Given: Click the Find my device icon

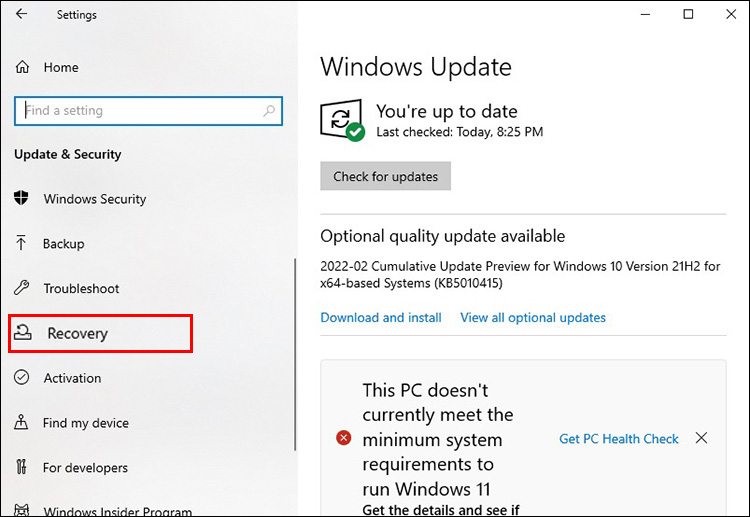Looking at the screenshot, I should point(21,422).
